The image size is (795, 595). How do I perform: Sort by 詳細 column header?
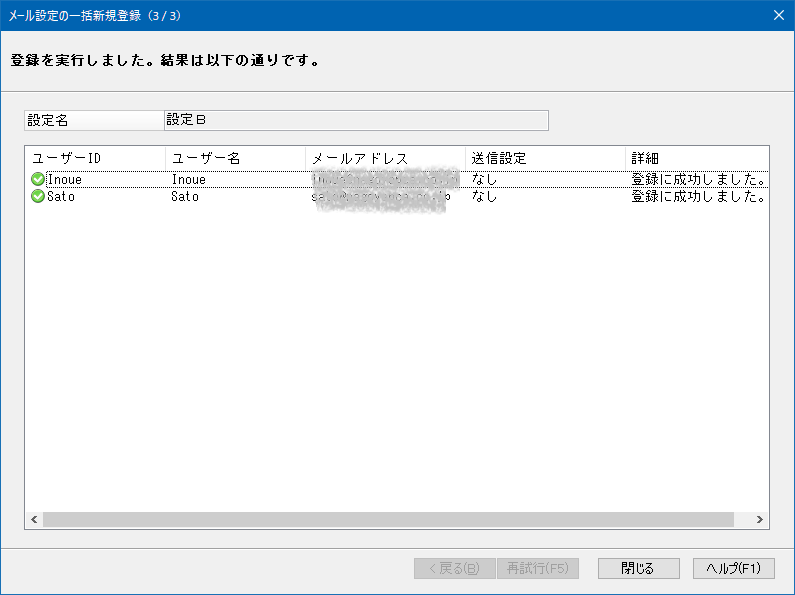[697, 159]
